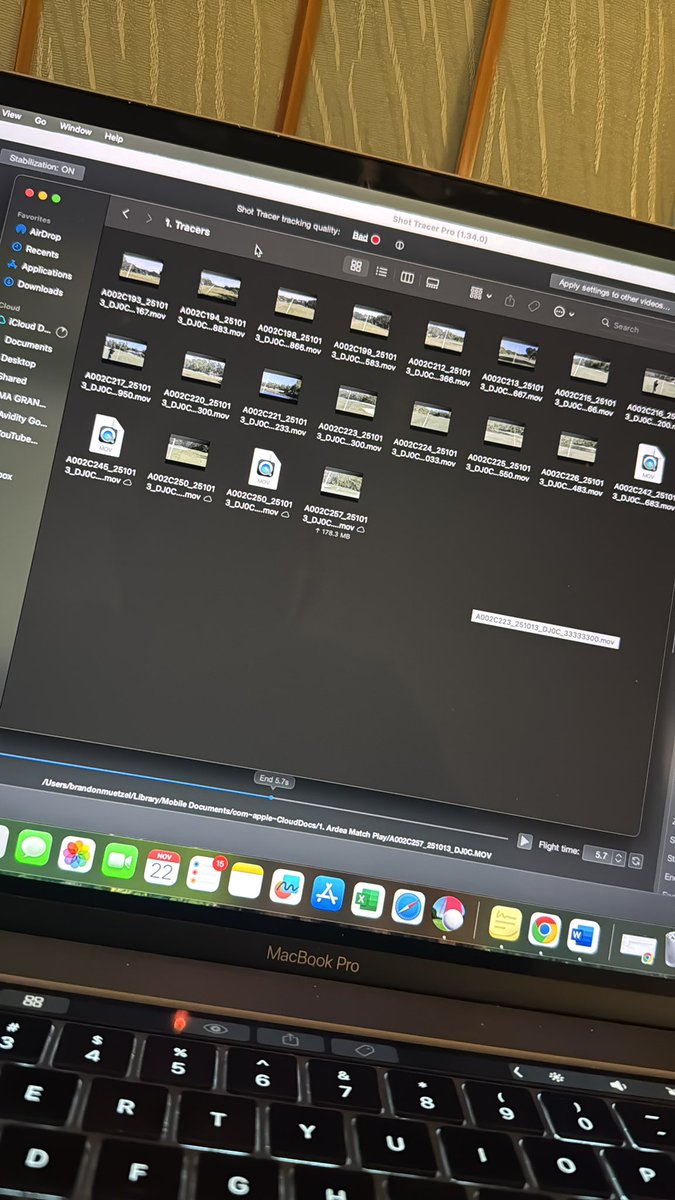The width and height of the screenshot is (675, 1200).
Task: Go back with Finder's left chevron
Action: 126,213
